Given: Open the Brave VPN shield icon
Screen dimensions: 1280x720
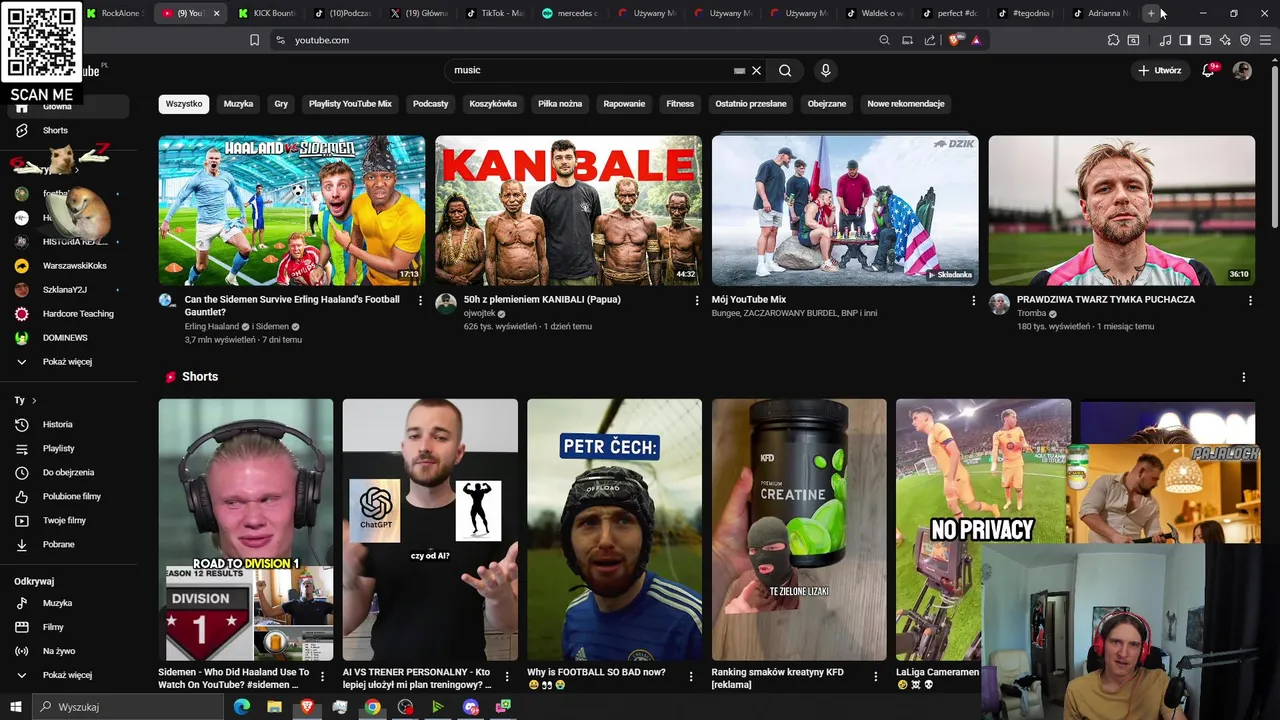Looking at the screenshot, I should click(1245, 40).
